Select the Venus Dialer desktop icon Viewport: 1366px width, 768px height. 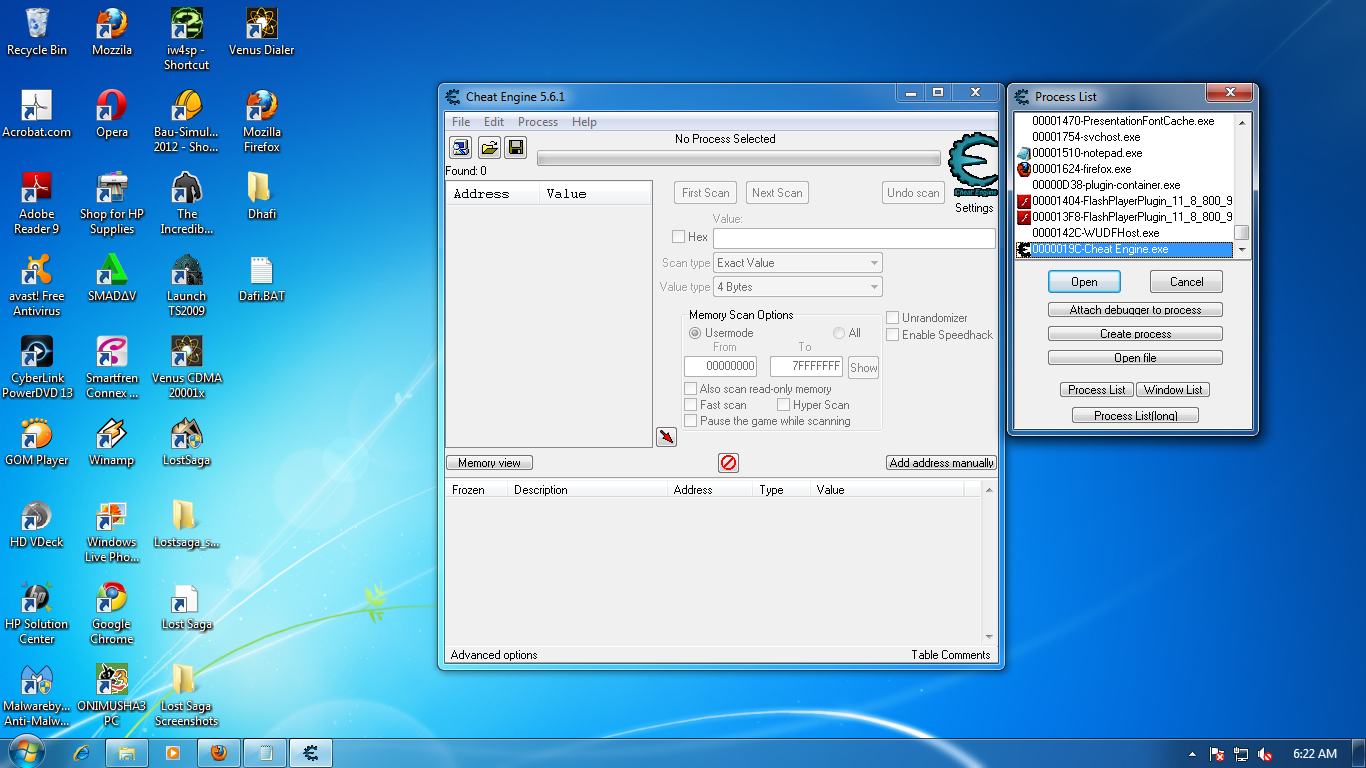[x=261, y=32]
